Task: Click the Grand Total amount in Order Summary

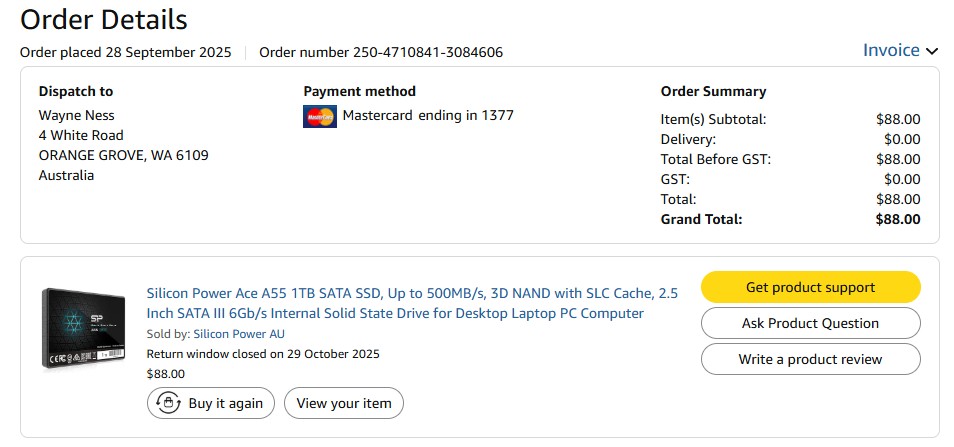Action: pos(897,219)
